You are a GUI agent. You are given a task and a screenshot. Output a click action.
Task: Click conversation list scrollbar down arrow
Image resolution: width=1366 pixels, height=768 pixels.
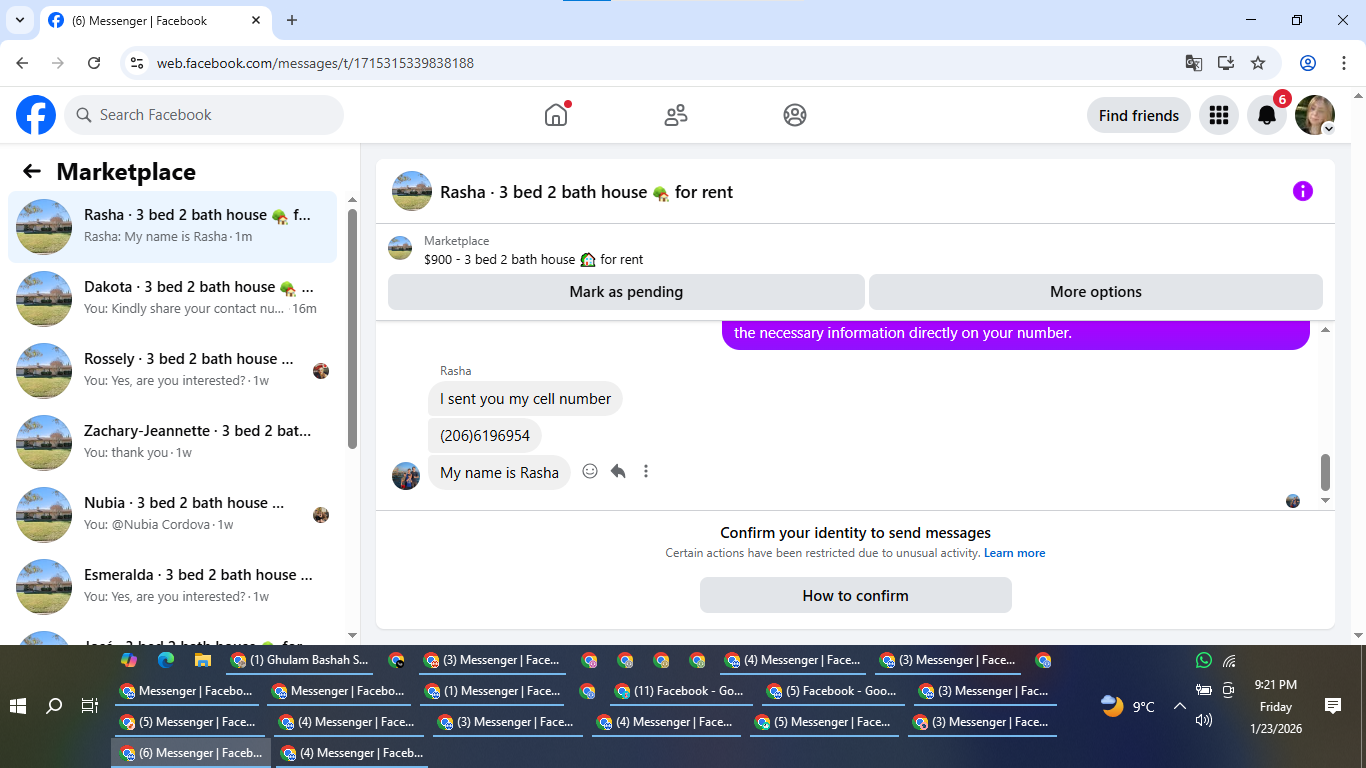point(352,635)
